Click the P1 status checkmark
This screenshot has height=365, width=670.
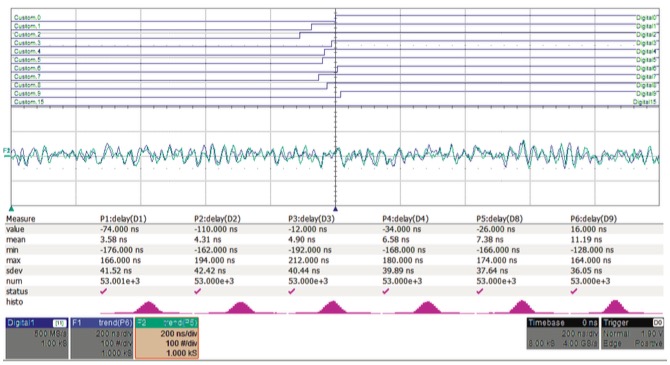click(103, 291)
